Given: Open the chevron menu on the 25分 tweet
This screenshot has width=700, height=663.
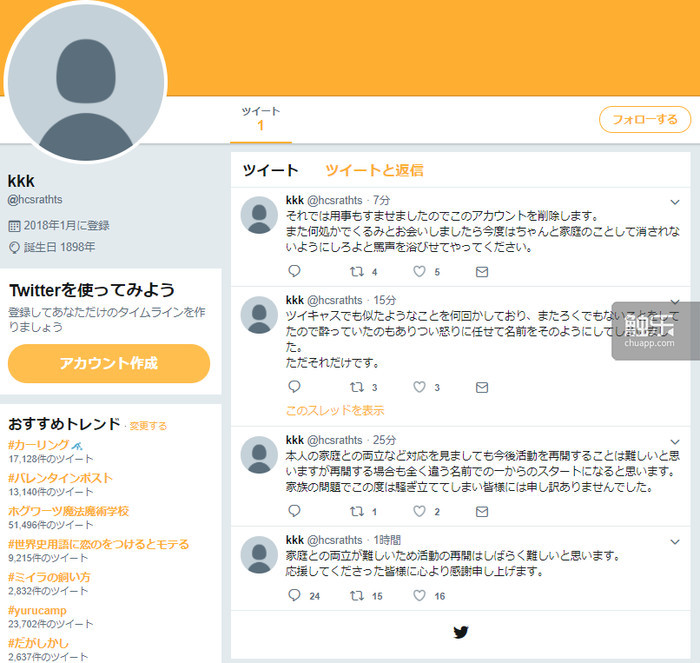Looking at the screenshot, I should [x=675, y=442].
